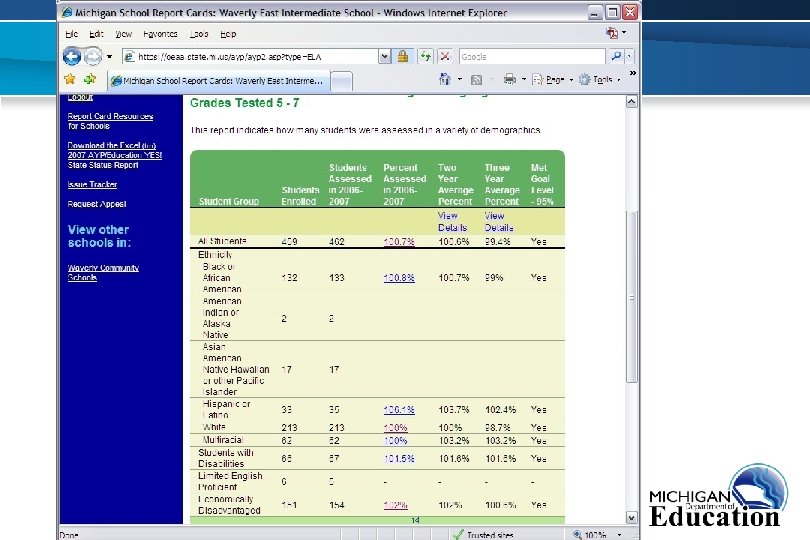Go back with the browser Back arrow

click(x=72, y=56)
